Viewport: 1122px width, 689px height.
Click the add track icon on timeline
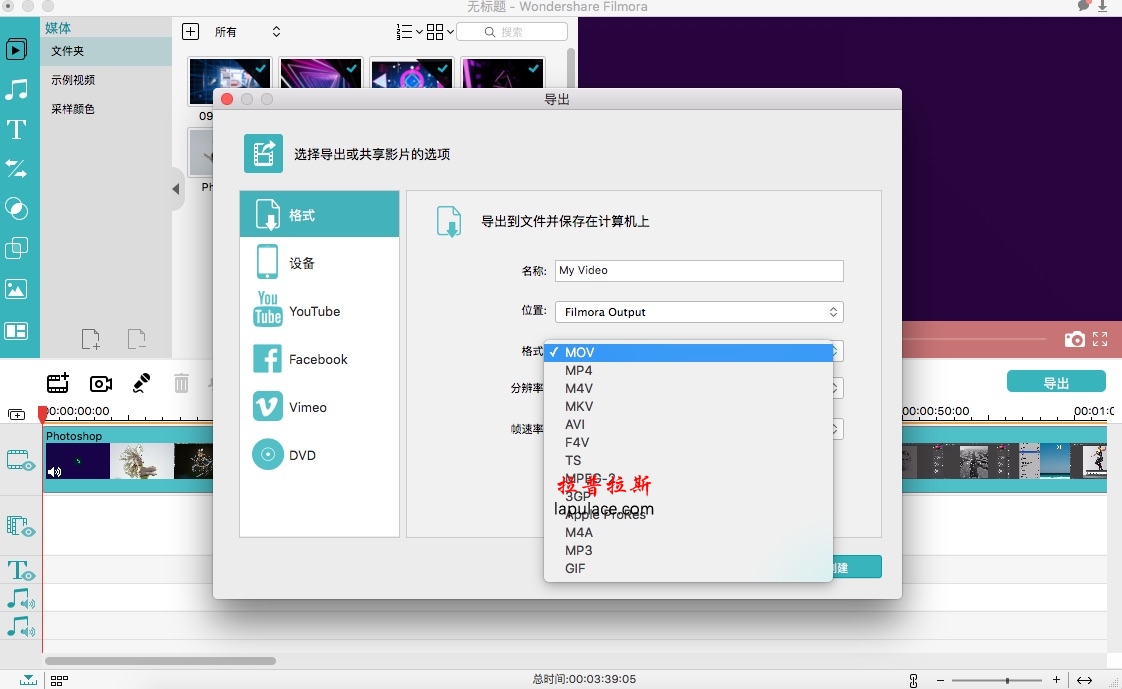(x=16, y=414)
